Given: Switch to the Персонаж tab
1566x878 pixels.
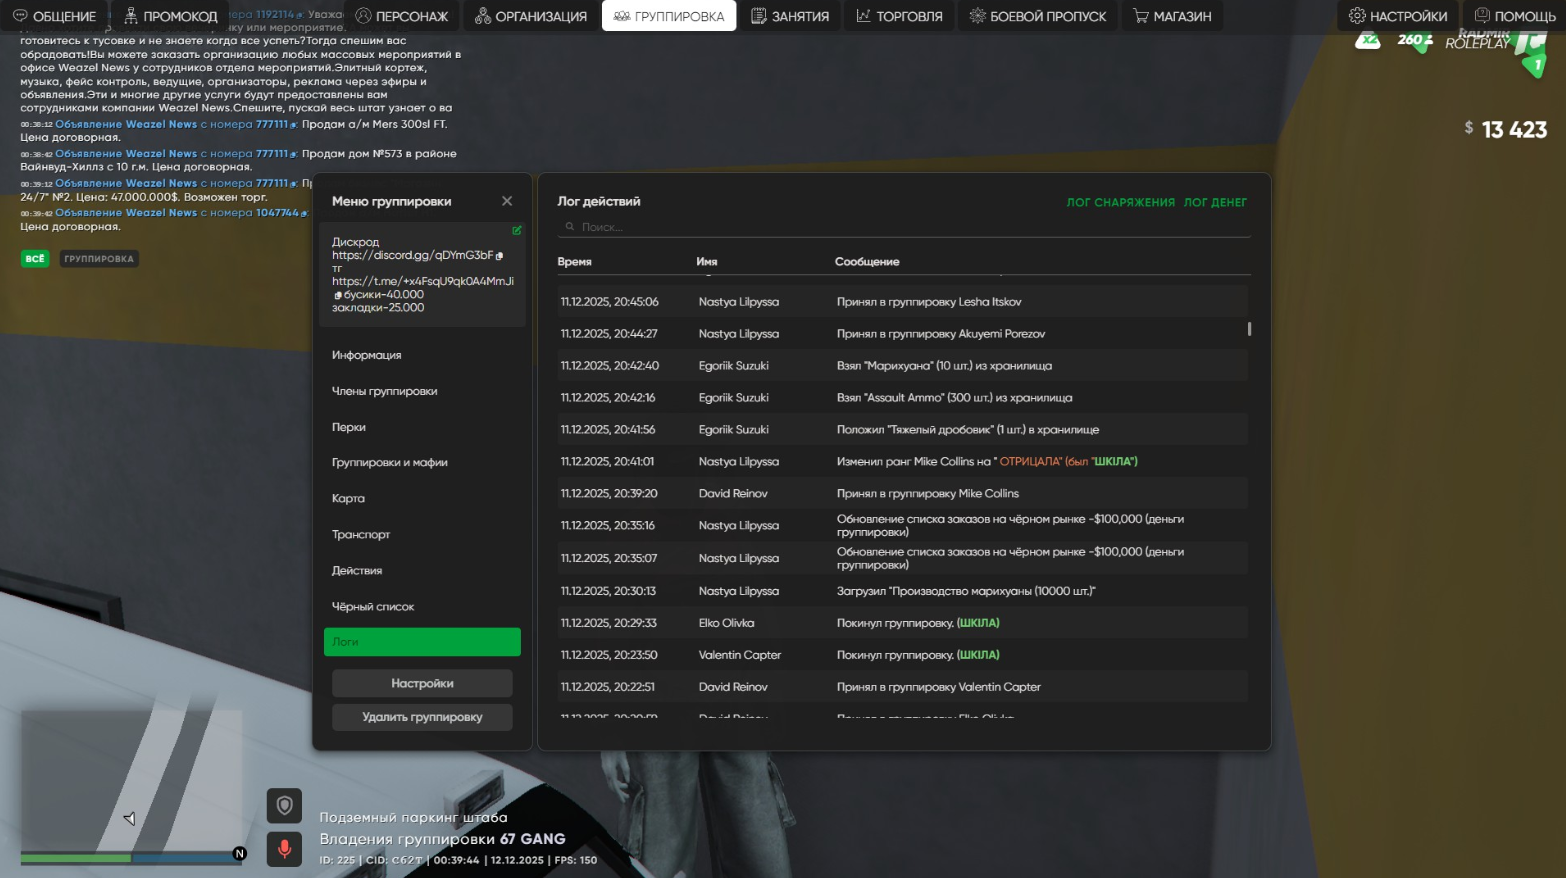Looking at the screenshot, I should pyautogui.click(x=402, y=16).
